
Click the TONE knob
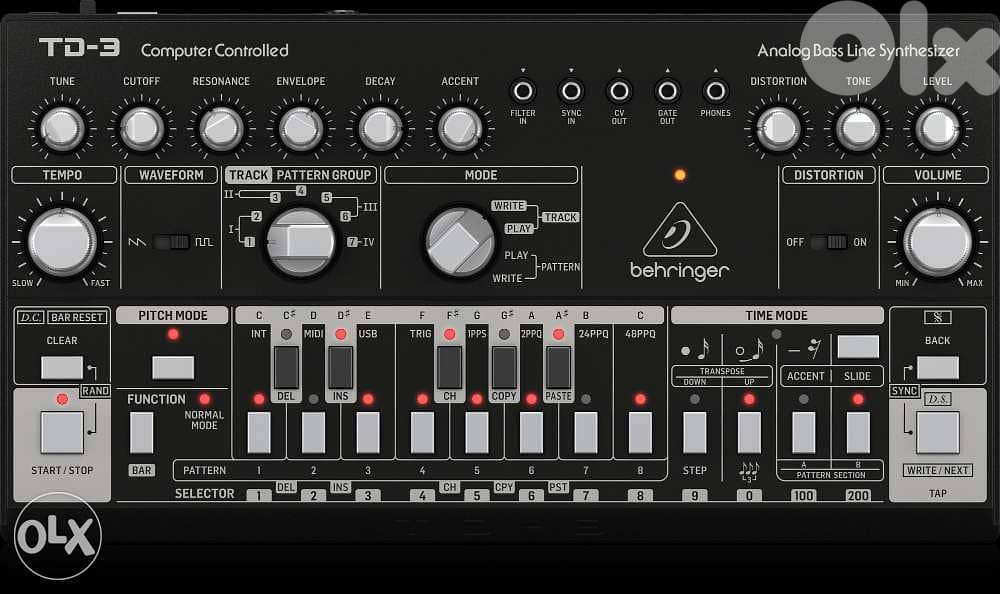pyautogui.click(x=858, y=128)
